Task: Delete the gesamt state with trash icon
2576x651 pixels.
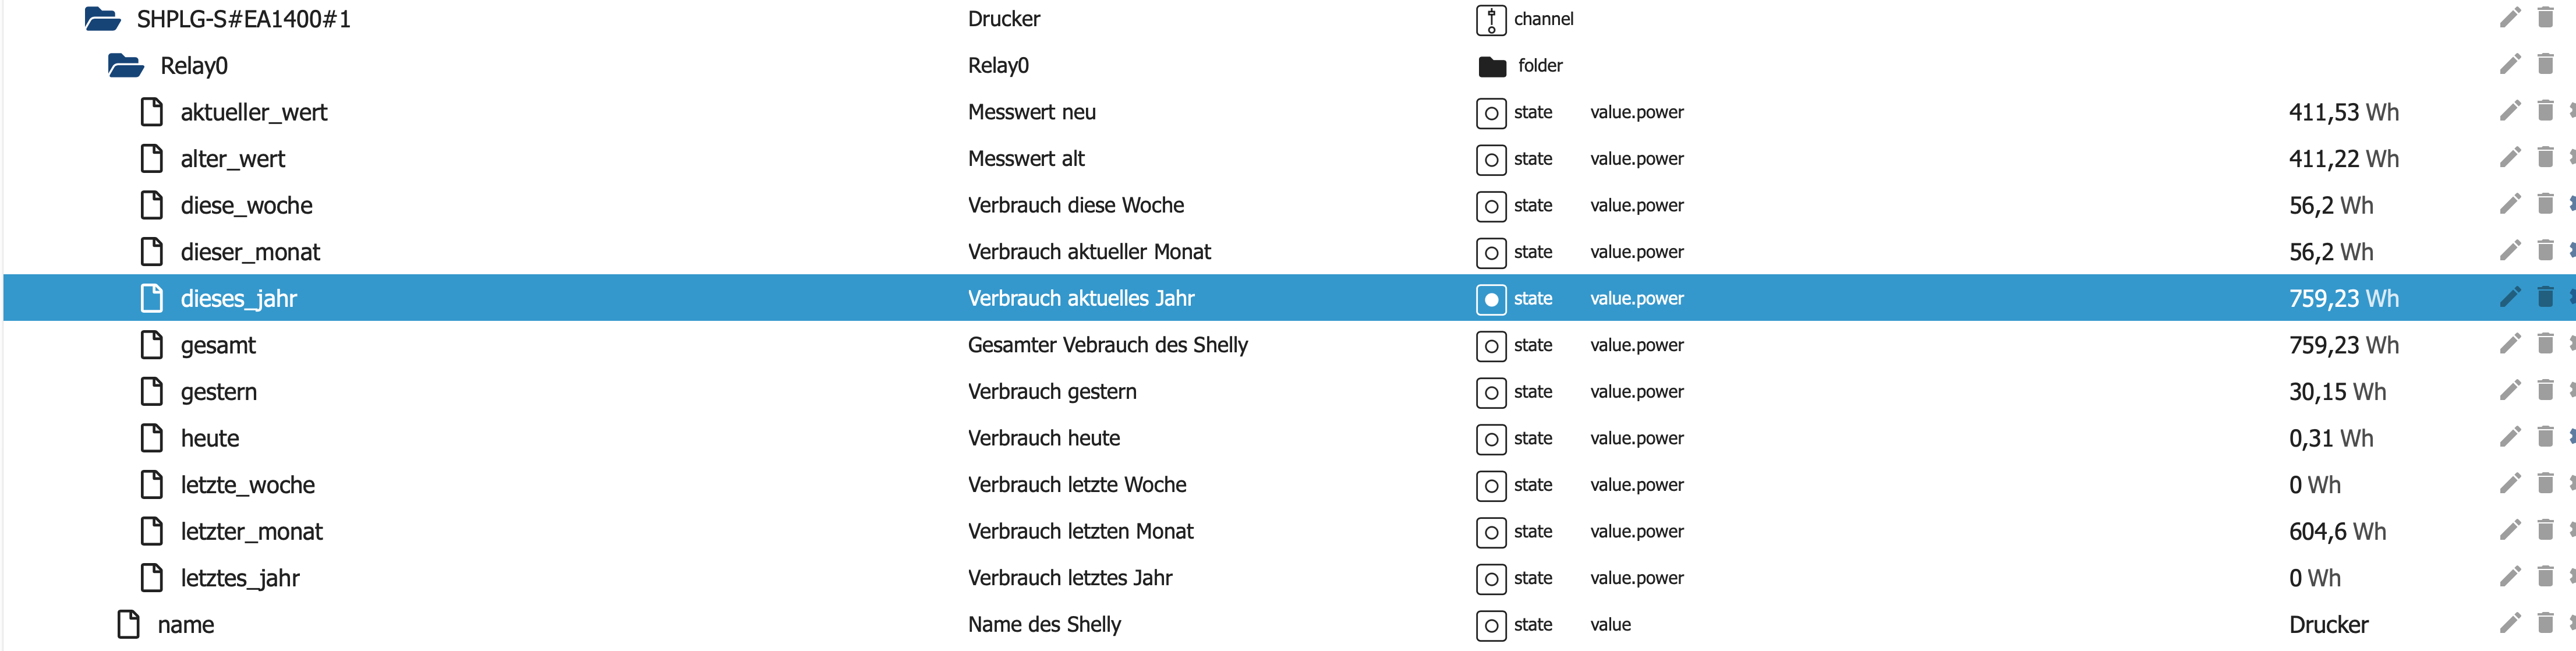Action: pos(2545,344)
